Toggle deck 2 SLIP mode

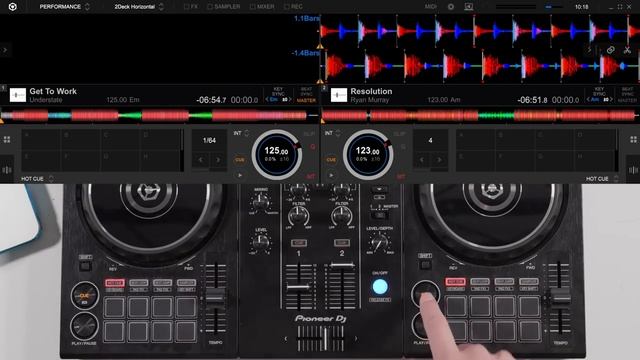pos(400,134)
